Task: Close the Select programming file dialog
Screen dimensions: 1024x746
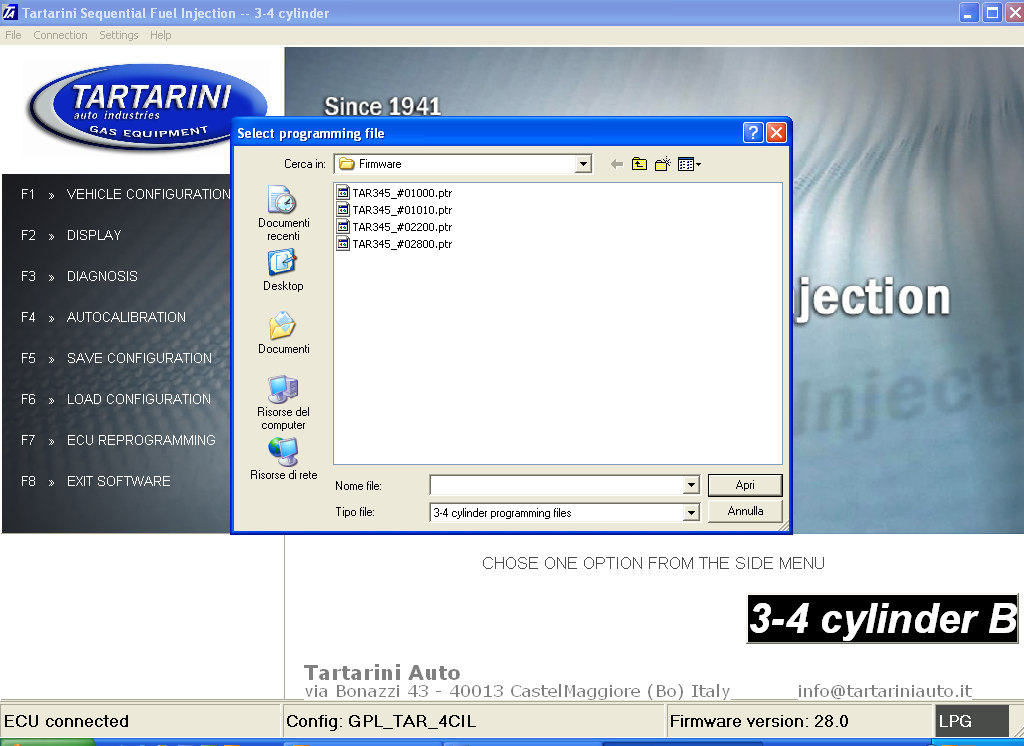Action: [x=776, y=133]
